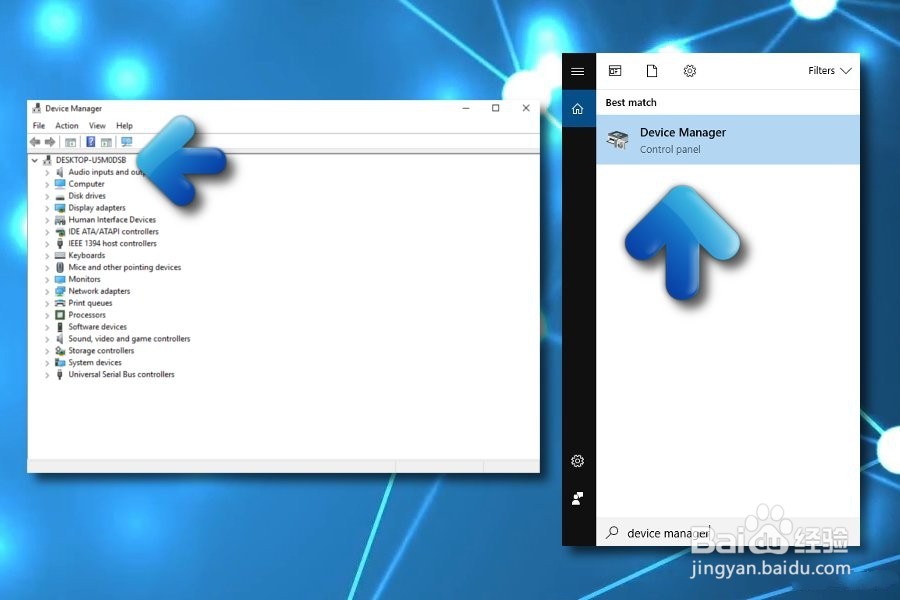The image size is (900, 600).
Task: Filter search results by Apps icon
Action: (615, 71)
